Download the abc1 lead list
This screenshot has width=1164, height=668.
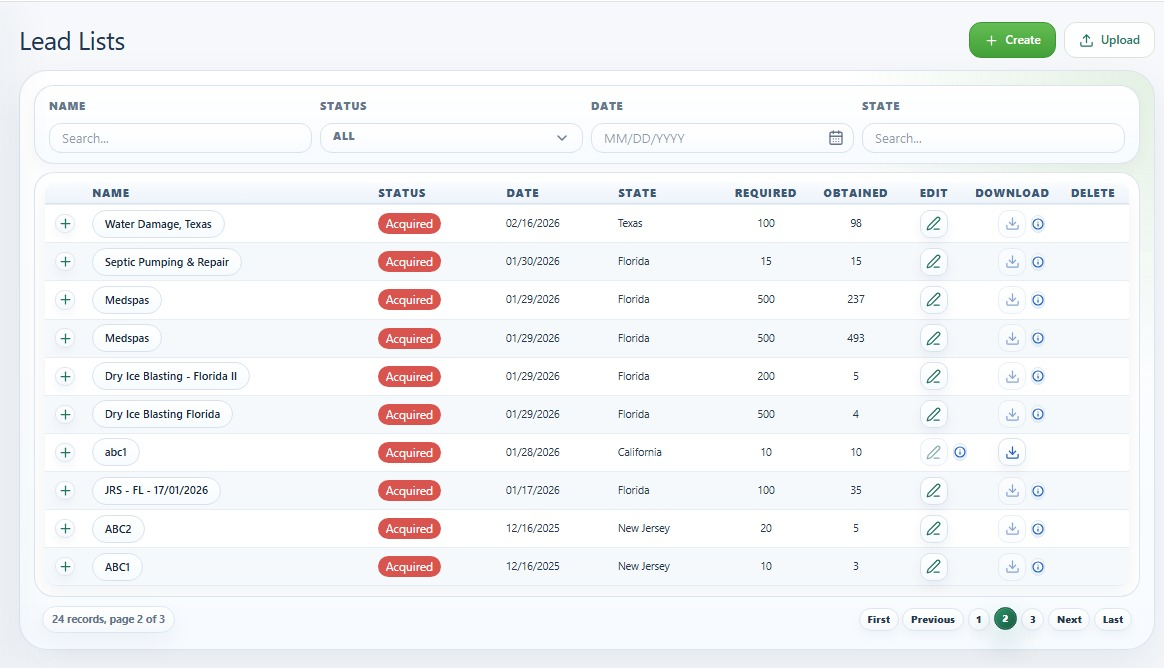pos(1012,452)
